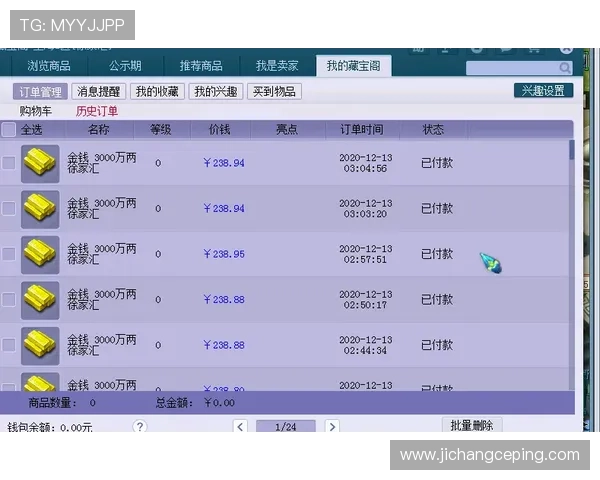Check the order from 02:57:51
This screenshot has width=600, height=480.
[x=8, y=254]
